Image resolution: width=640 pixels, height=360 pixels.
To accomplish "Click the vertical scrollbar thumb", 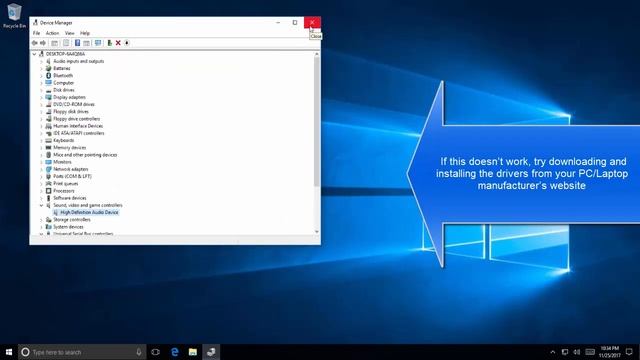I will pyautogui.click(x=317, y=122).
